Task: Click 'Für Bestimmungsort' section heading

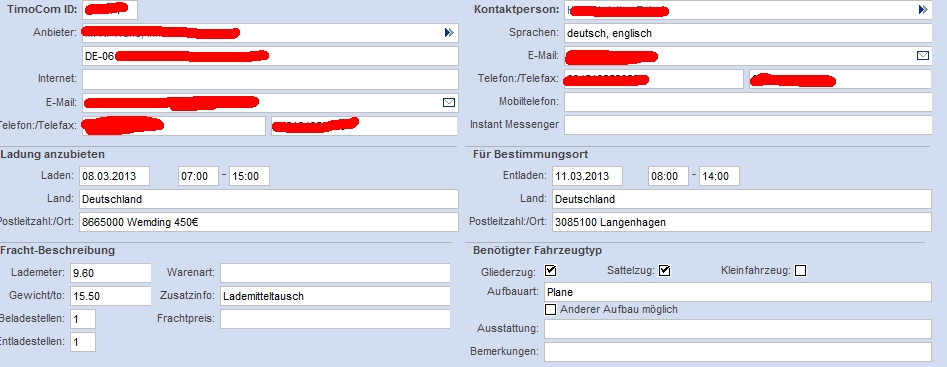Action: 531,155
